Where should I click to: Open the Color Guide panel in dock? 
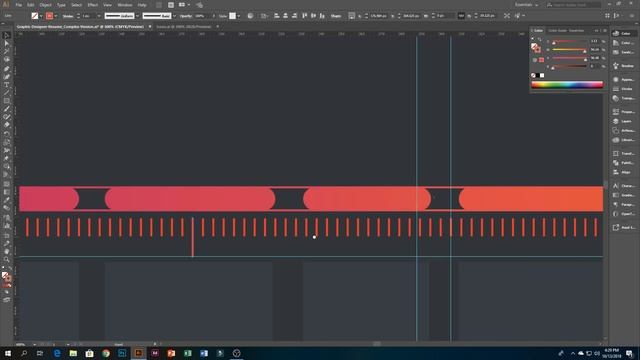point(624,43)
